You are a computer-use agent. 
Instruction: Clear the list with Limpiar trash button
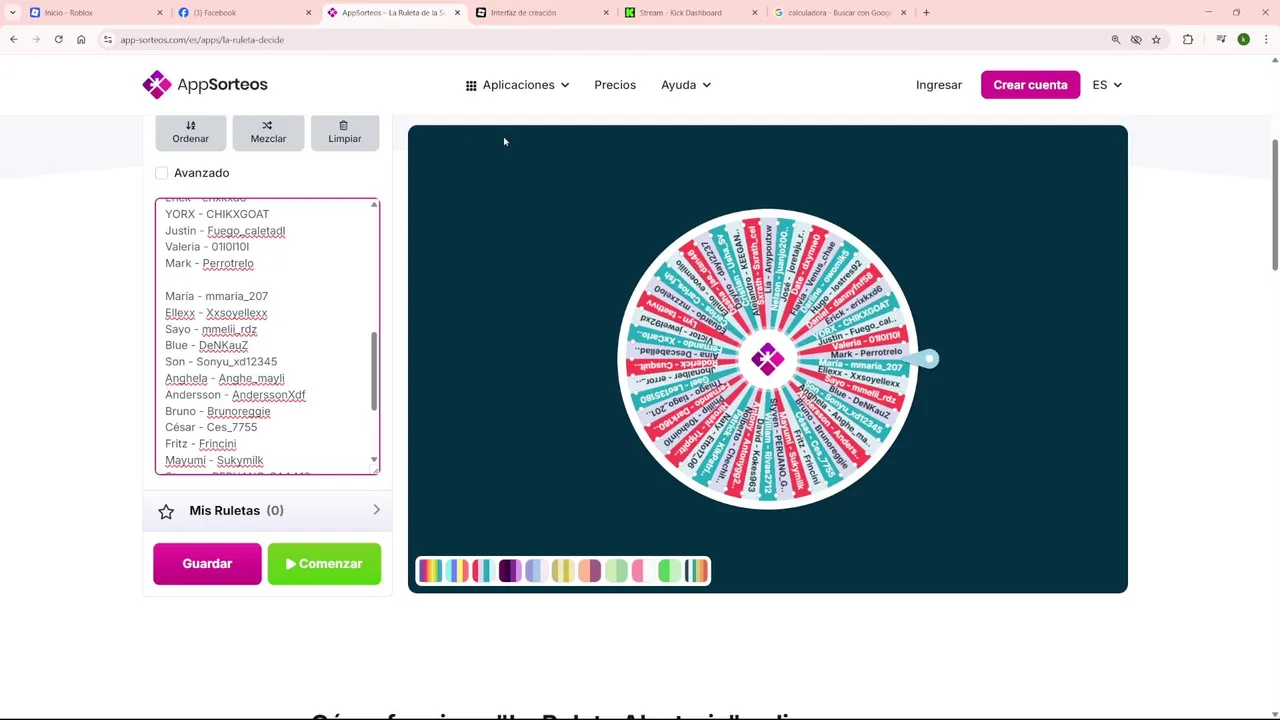pyautogui.click(x=344, y=132)
